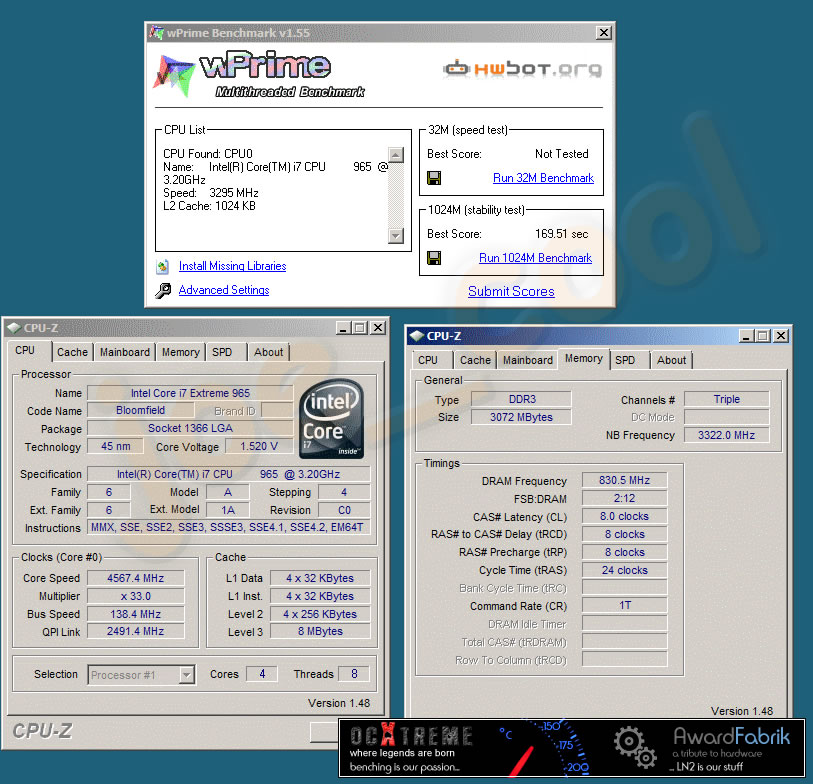The height and width of the screenshot is (784, 813).
Task: Click the AwardFabrik gears logo
Action: point(635,747)
